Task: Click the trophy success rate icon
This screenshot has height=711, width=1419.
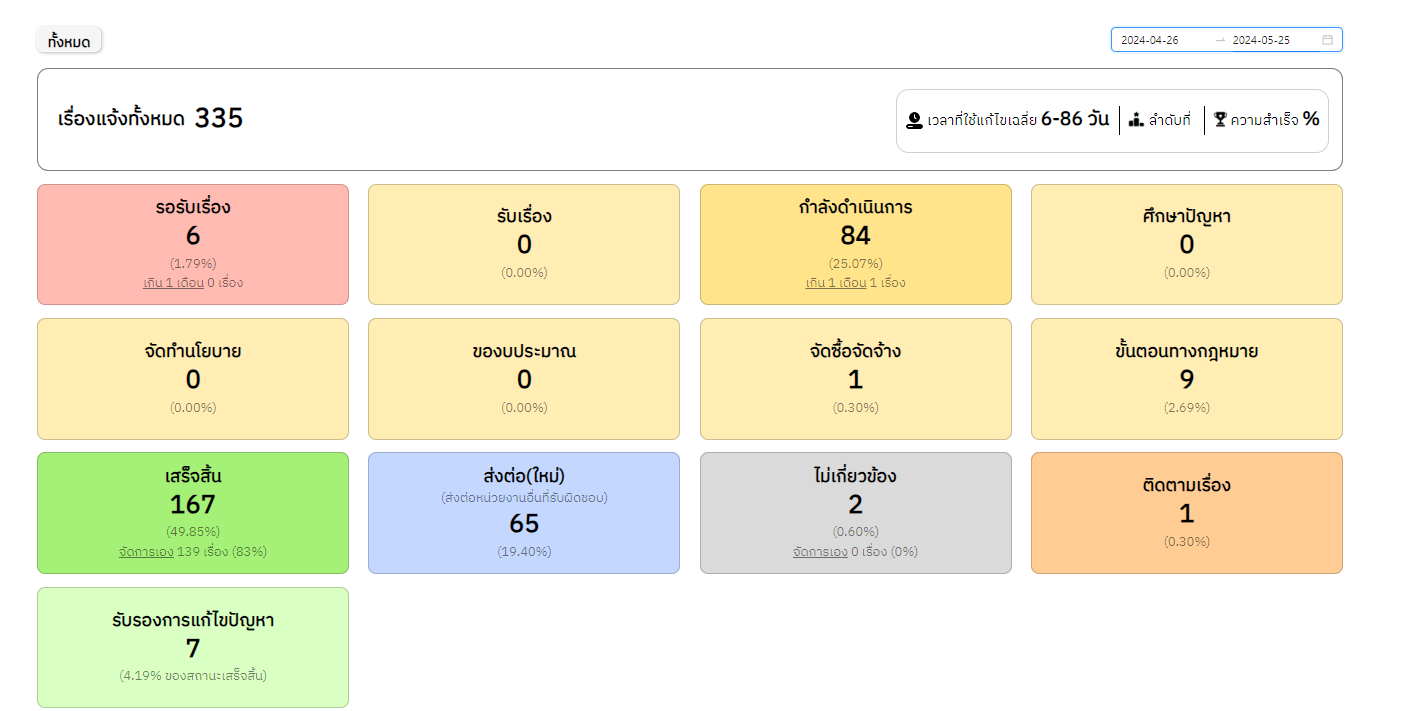Action: 1220,120
